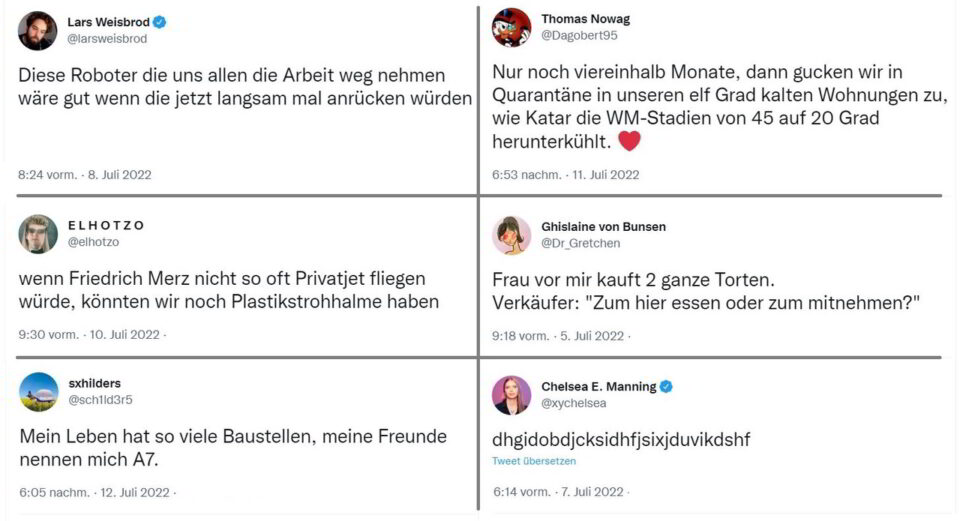The height and width of the screenshot is (521, 960).
Task: Click Chelsea E. Manning's profile photo
Action: tap(511, 395)
